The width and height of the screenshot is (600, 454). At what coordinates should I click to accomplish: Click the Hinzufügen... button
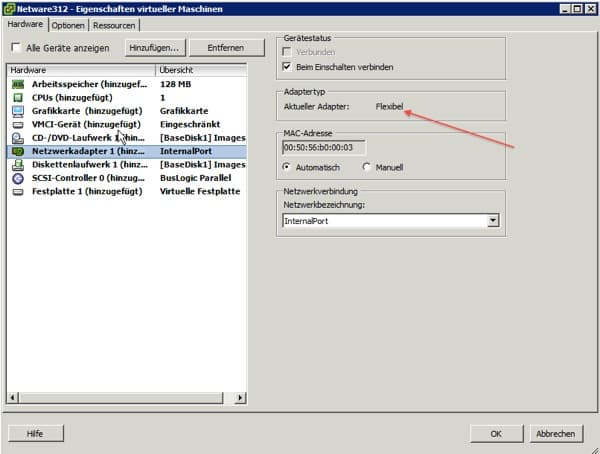click(x=154, y=48)
